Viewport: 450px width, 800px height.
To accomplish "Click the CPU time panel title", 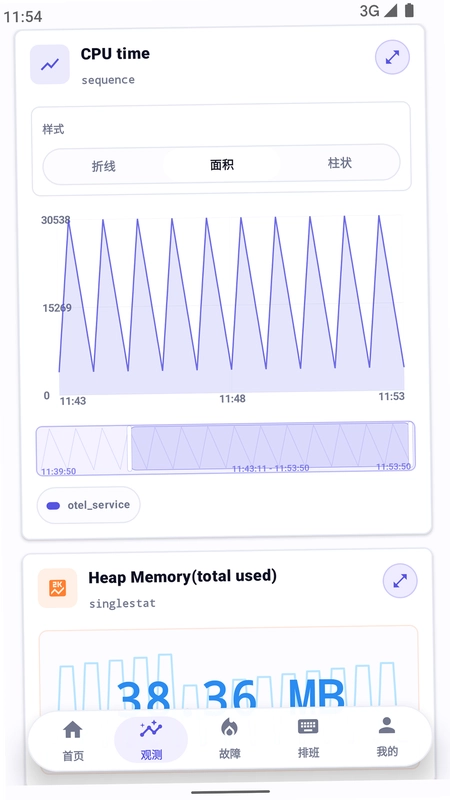I will click(115, 54).
